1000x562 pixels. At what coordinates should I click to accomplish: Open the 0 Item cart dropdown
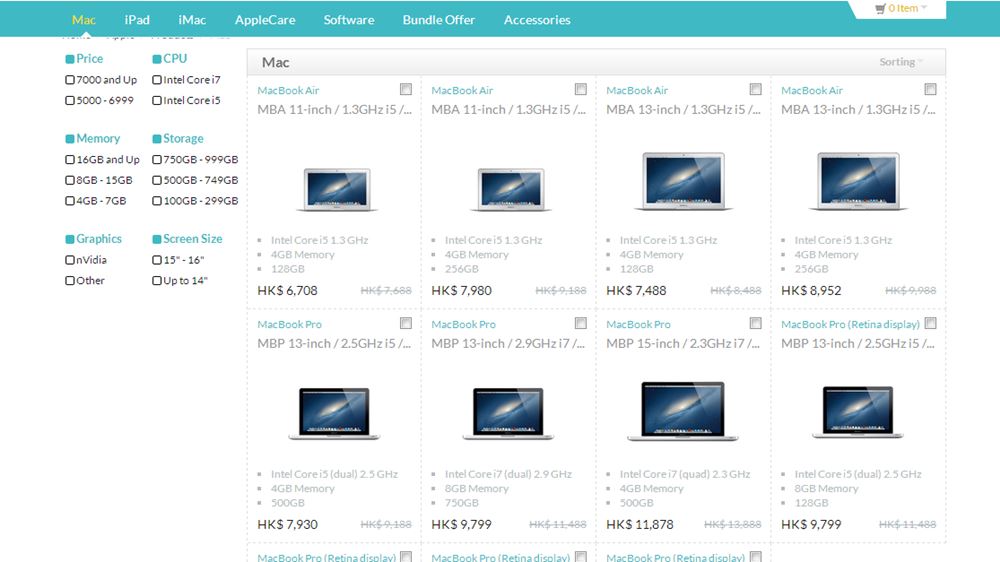tap(907, 8)
